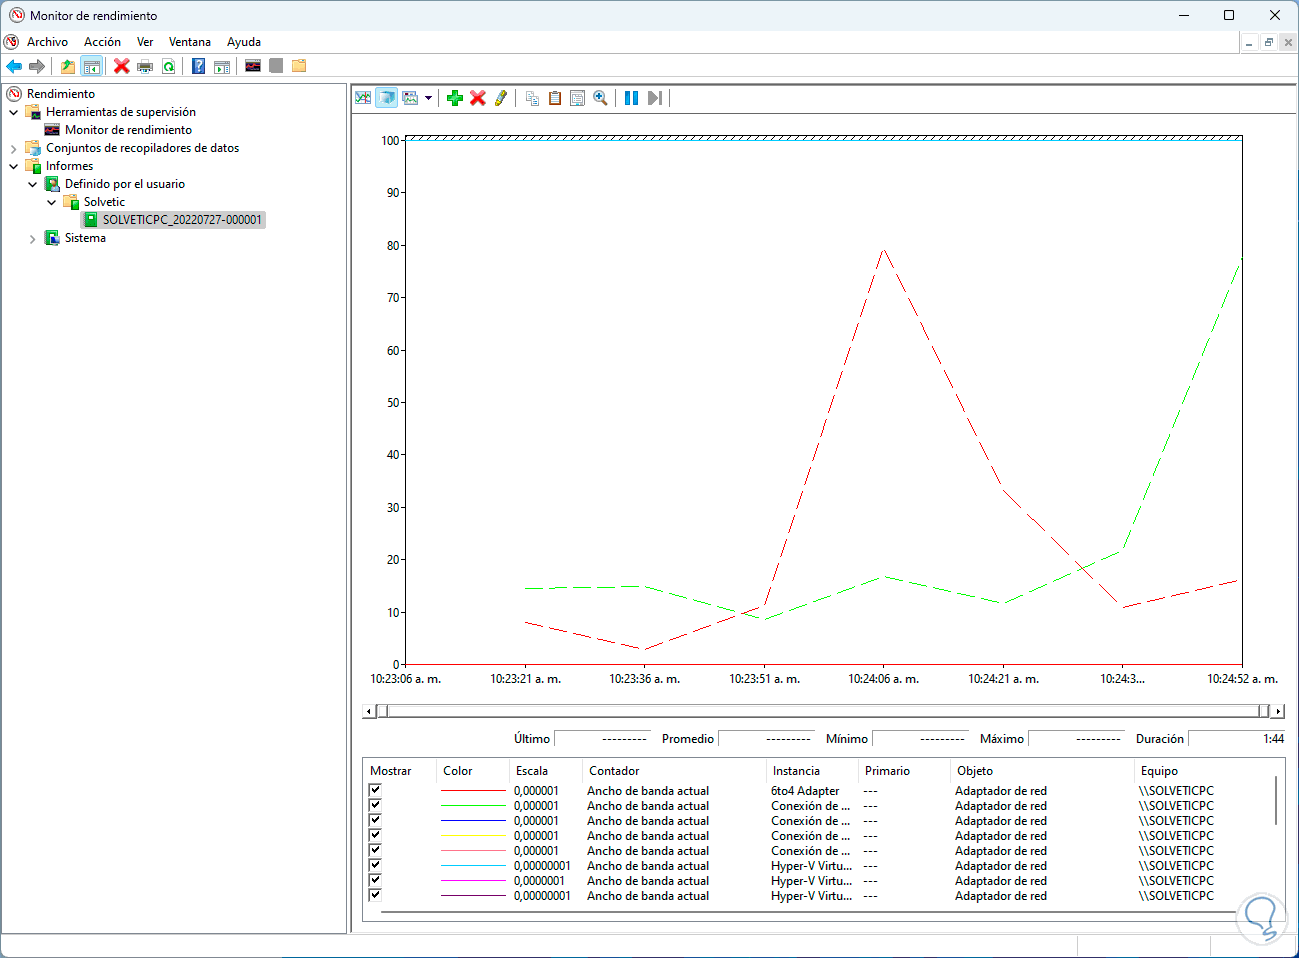
Task: Toggle the checkbox in the last counter row
Action: click(375, 895)
